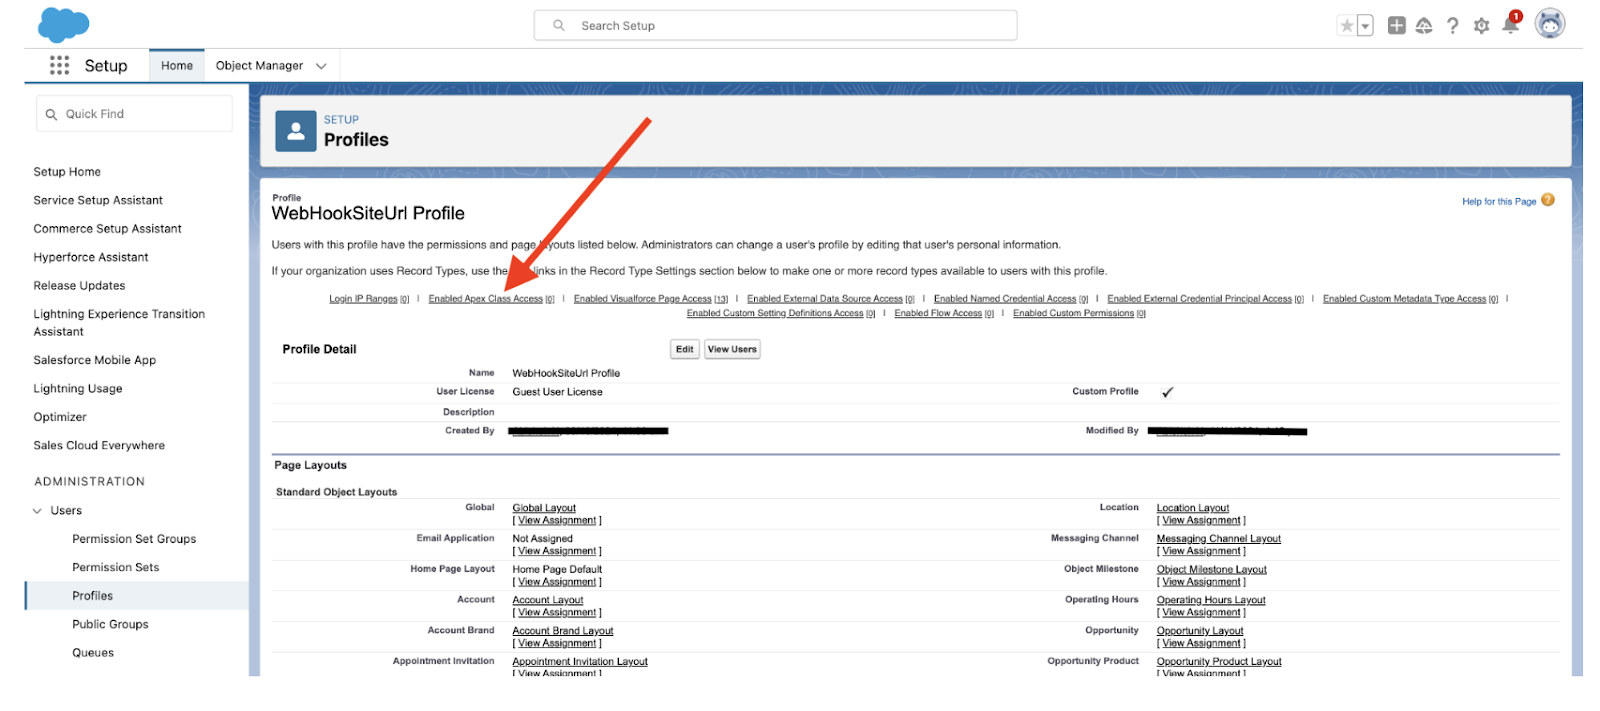1600x711 pixels.
Task: Open the Salesforce Help question mark
Action: pyautogui.click(x=1452, y=26)
